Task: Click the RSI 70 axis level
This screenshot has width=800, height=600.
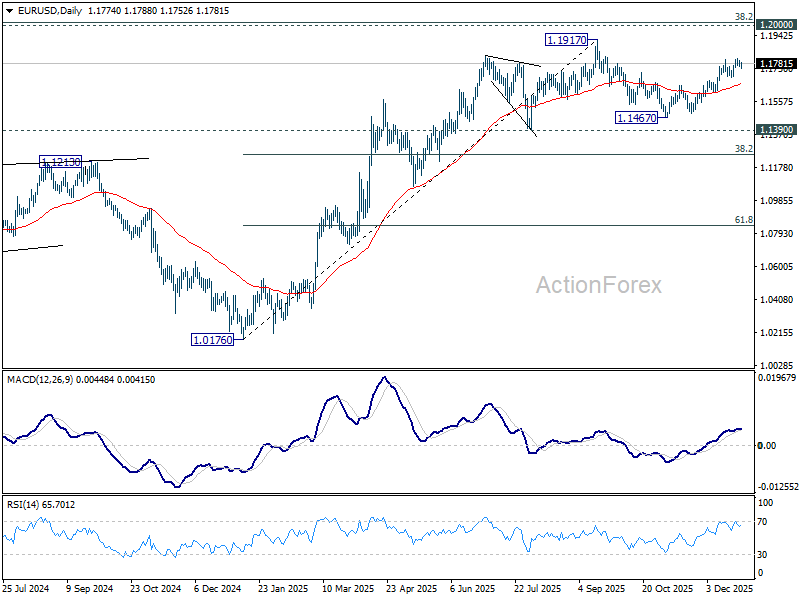Action: [762, 522]
